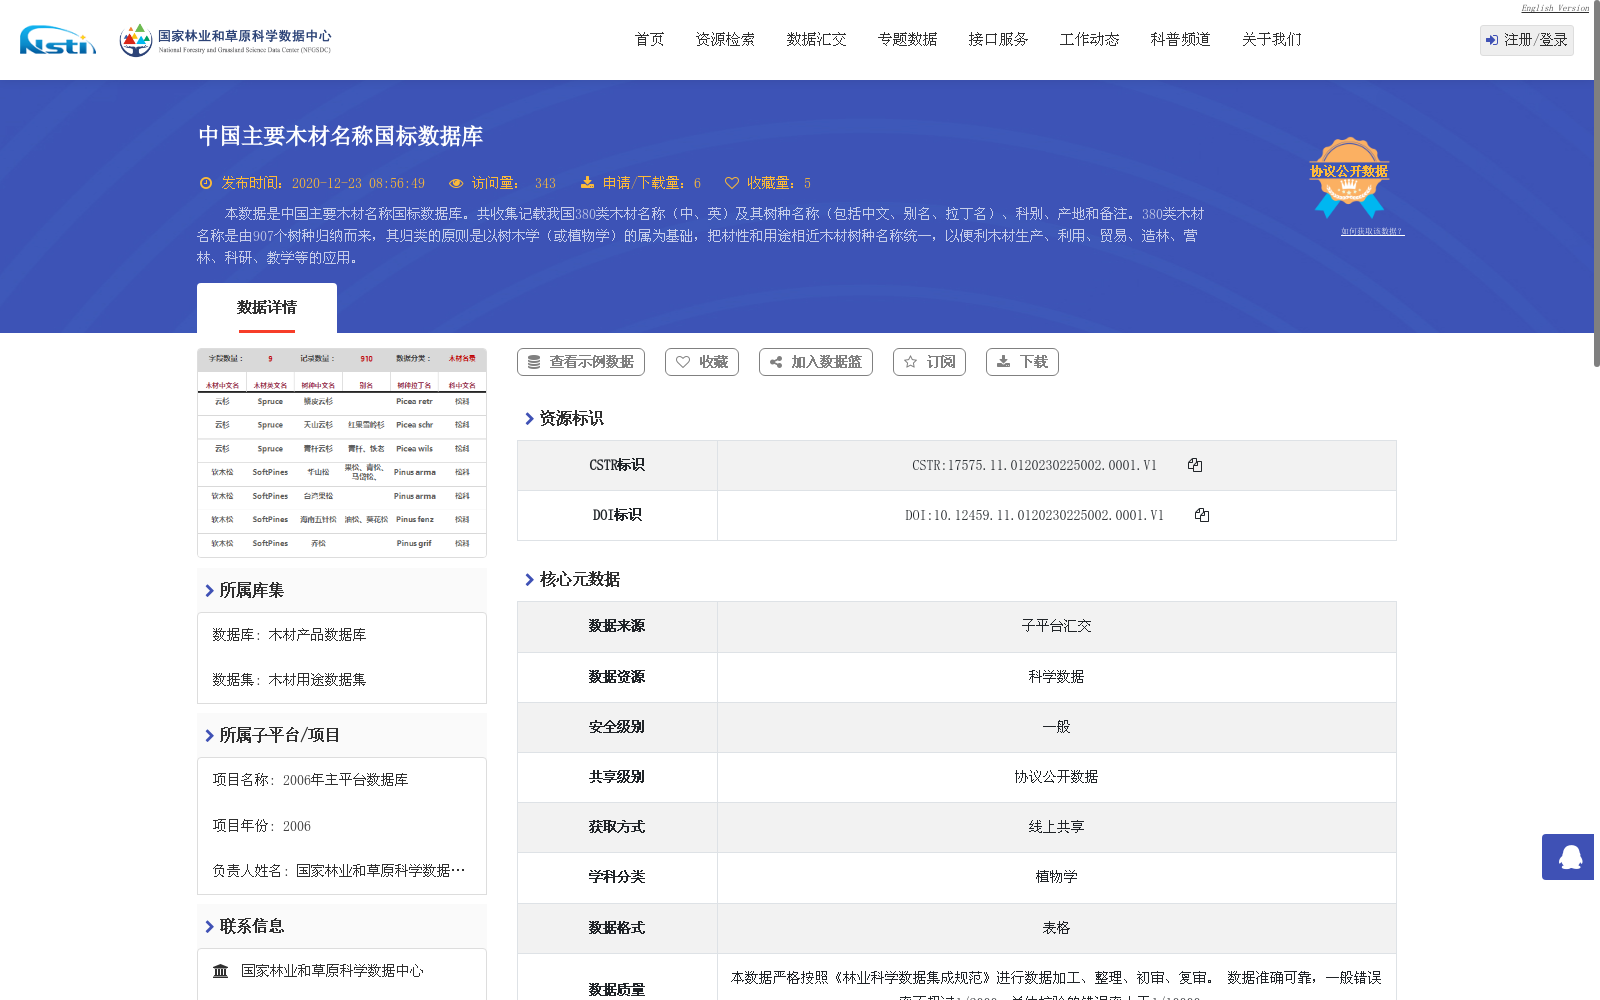Copy the DOI identifier
This screenshot has height=1000, width=1600.
[1202, 514]
